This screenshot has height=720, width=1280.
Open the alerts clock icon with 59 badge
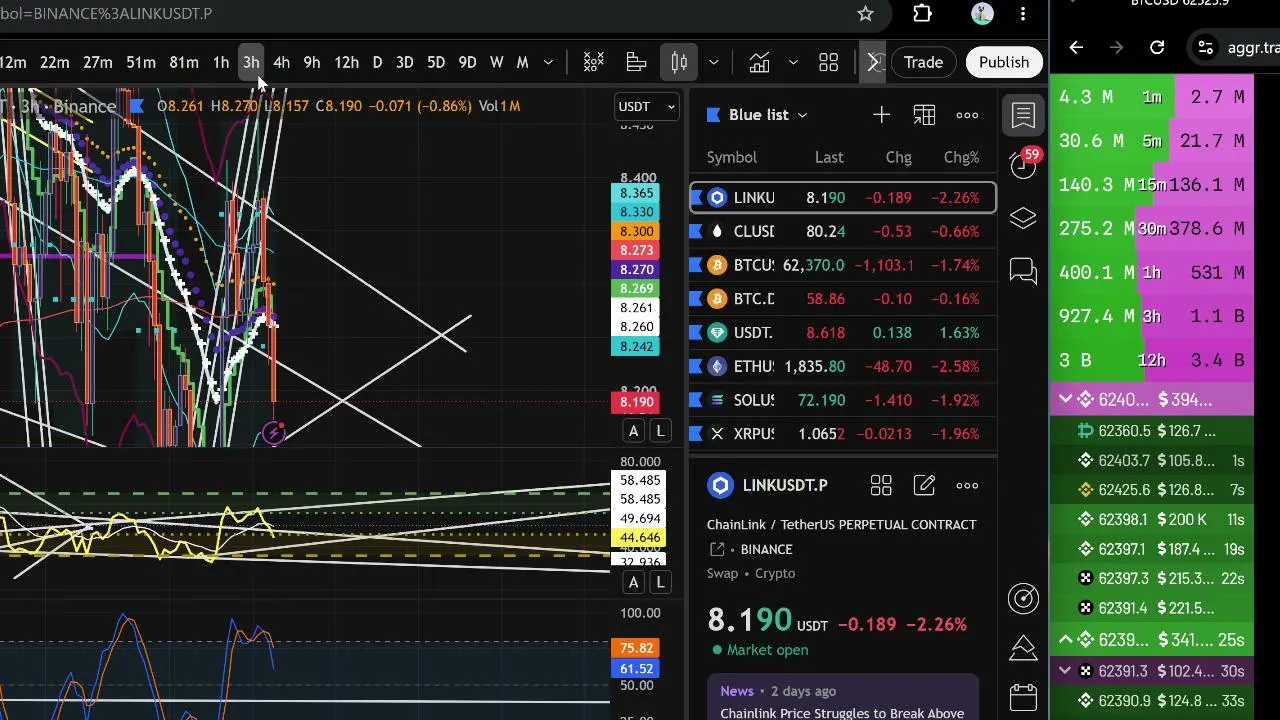(1023, 165)
